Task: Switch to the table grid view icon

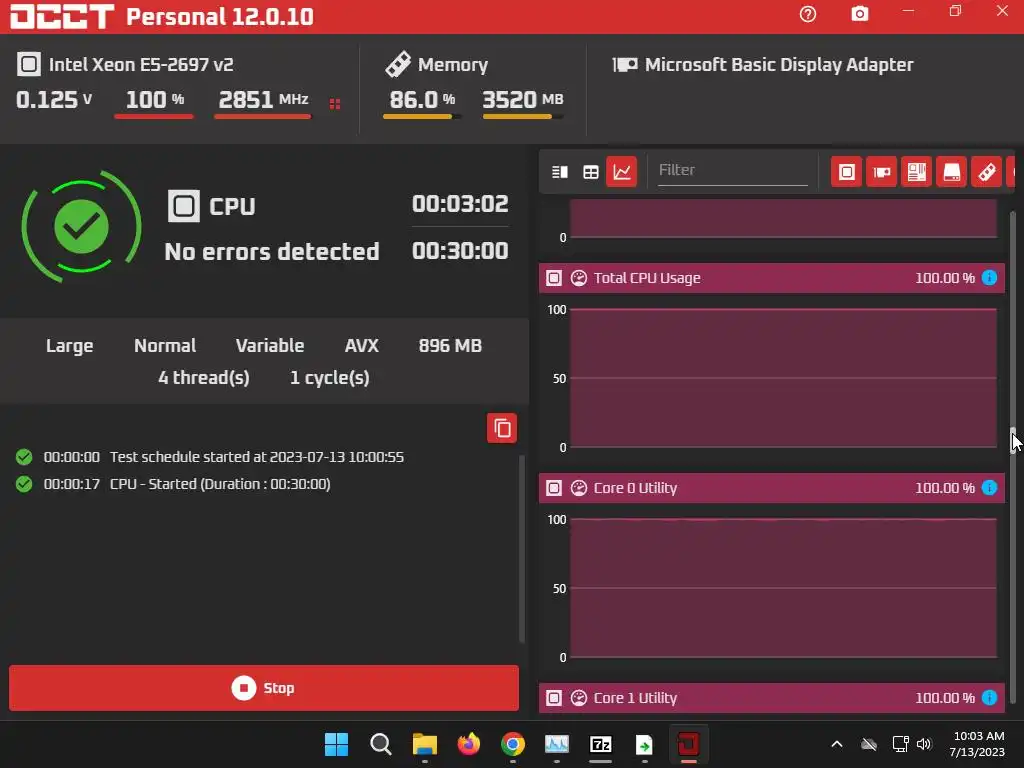Action: pos(590,172)
